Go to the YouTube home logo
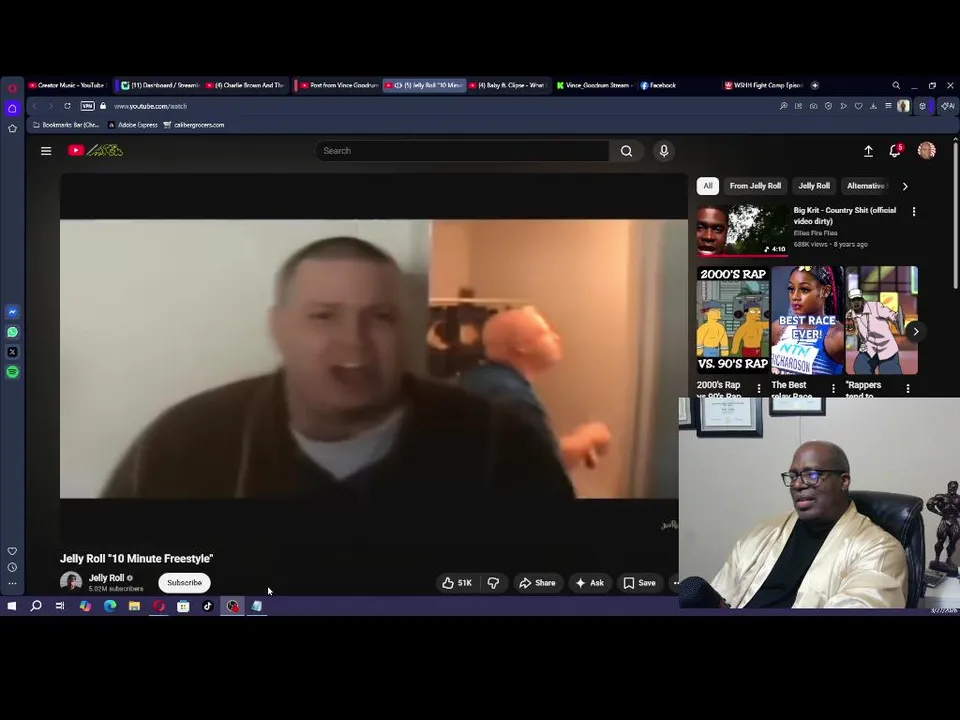The width and height of the screenshot is (960, 720). point(96,150)
